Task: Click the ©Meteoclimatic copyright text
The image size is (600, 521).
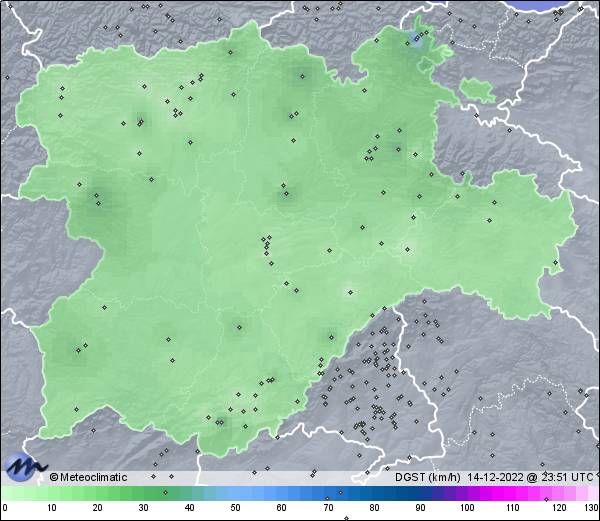Action: coord(88,477)
